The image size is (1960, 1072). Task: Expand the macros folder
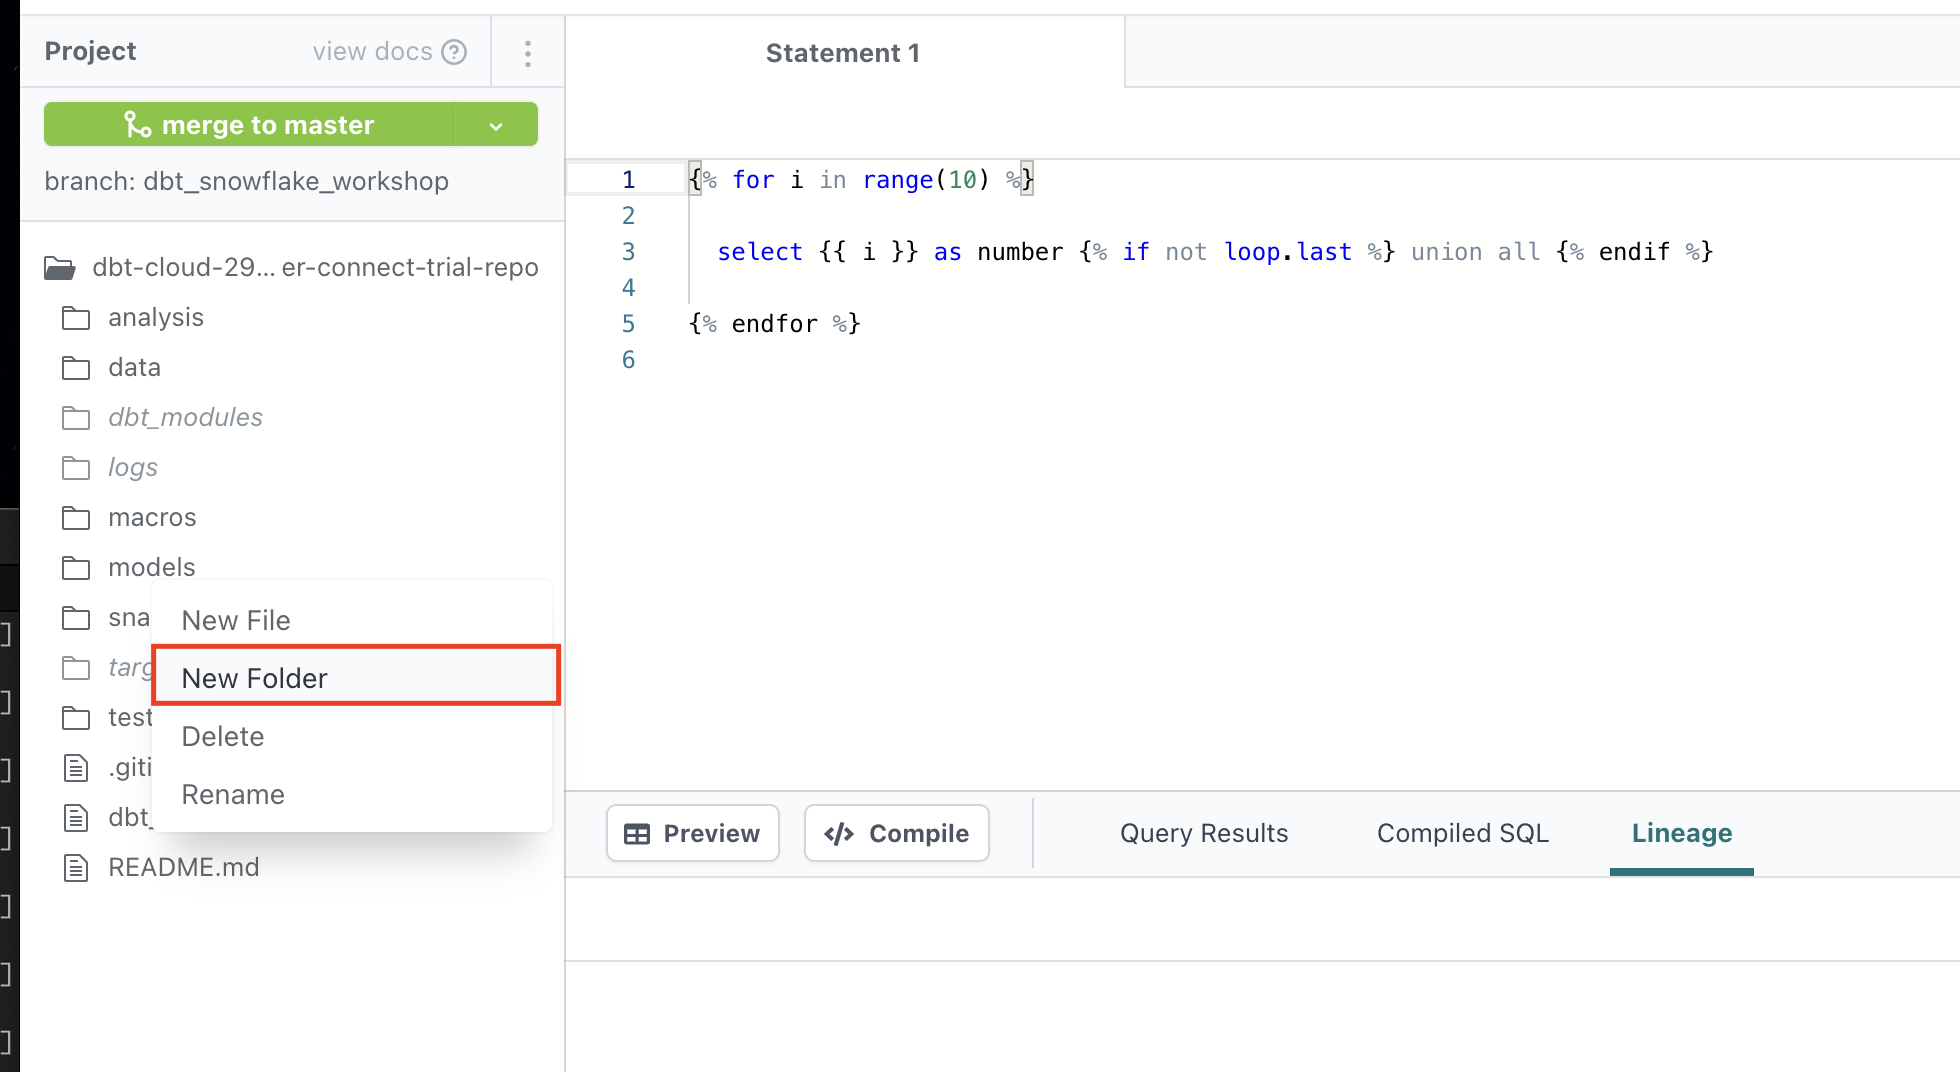(152, 517)
